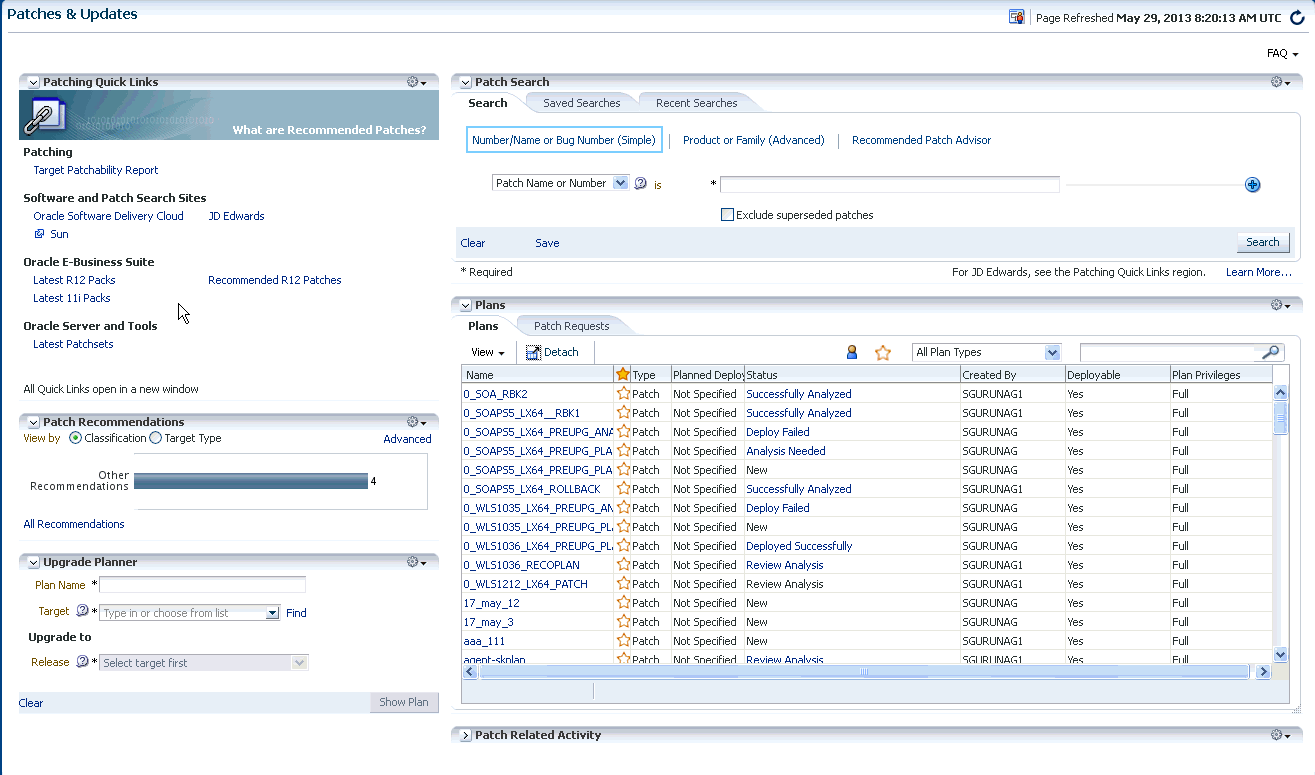Open the Latest R12 Packs link

point(74,280)
